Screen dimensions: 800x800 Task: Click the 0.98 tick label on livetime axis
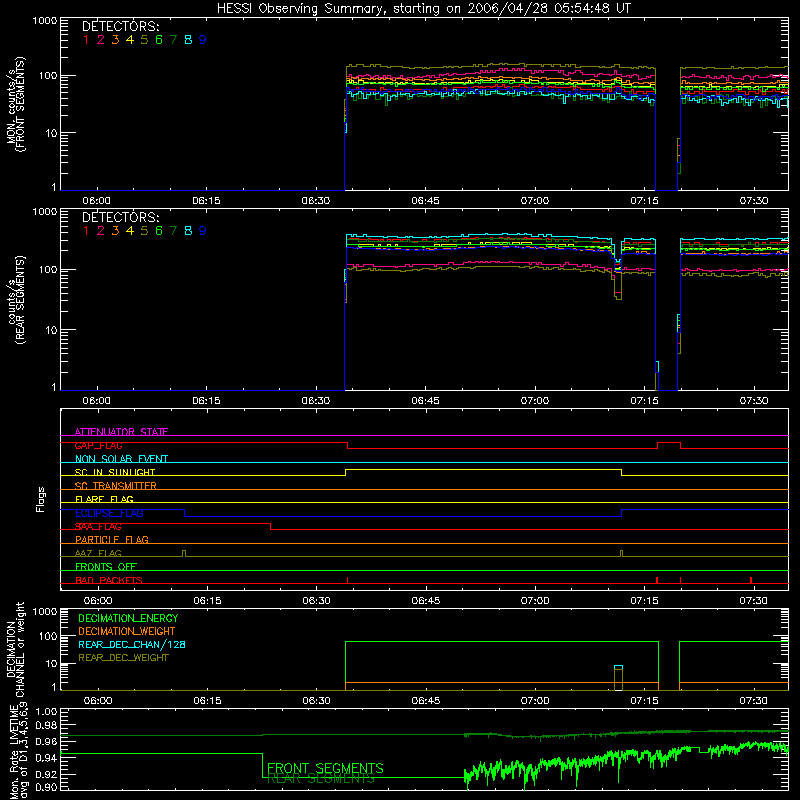click(46, 726)
